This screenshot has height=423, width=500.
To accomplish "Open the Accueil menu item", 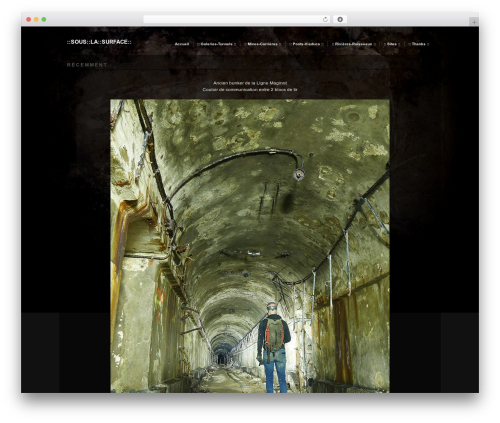I will coord(182,44).
